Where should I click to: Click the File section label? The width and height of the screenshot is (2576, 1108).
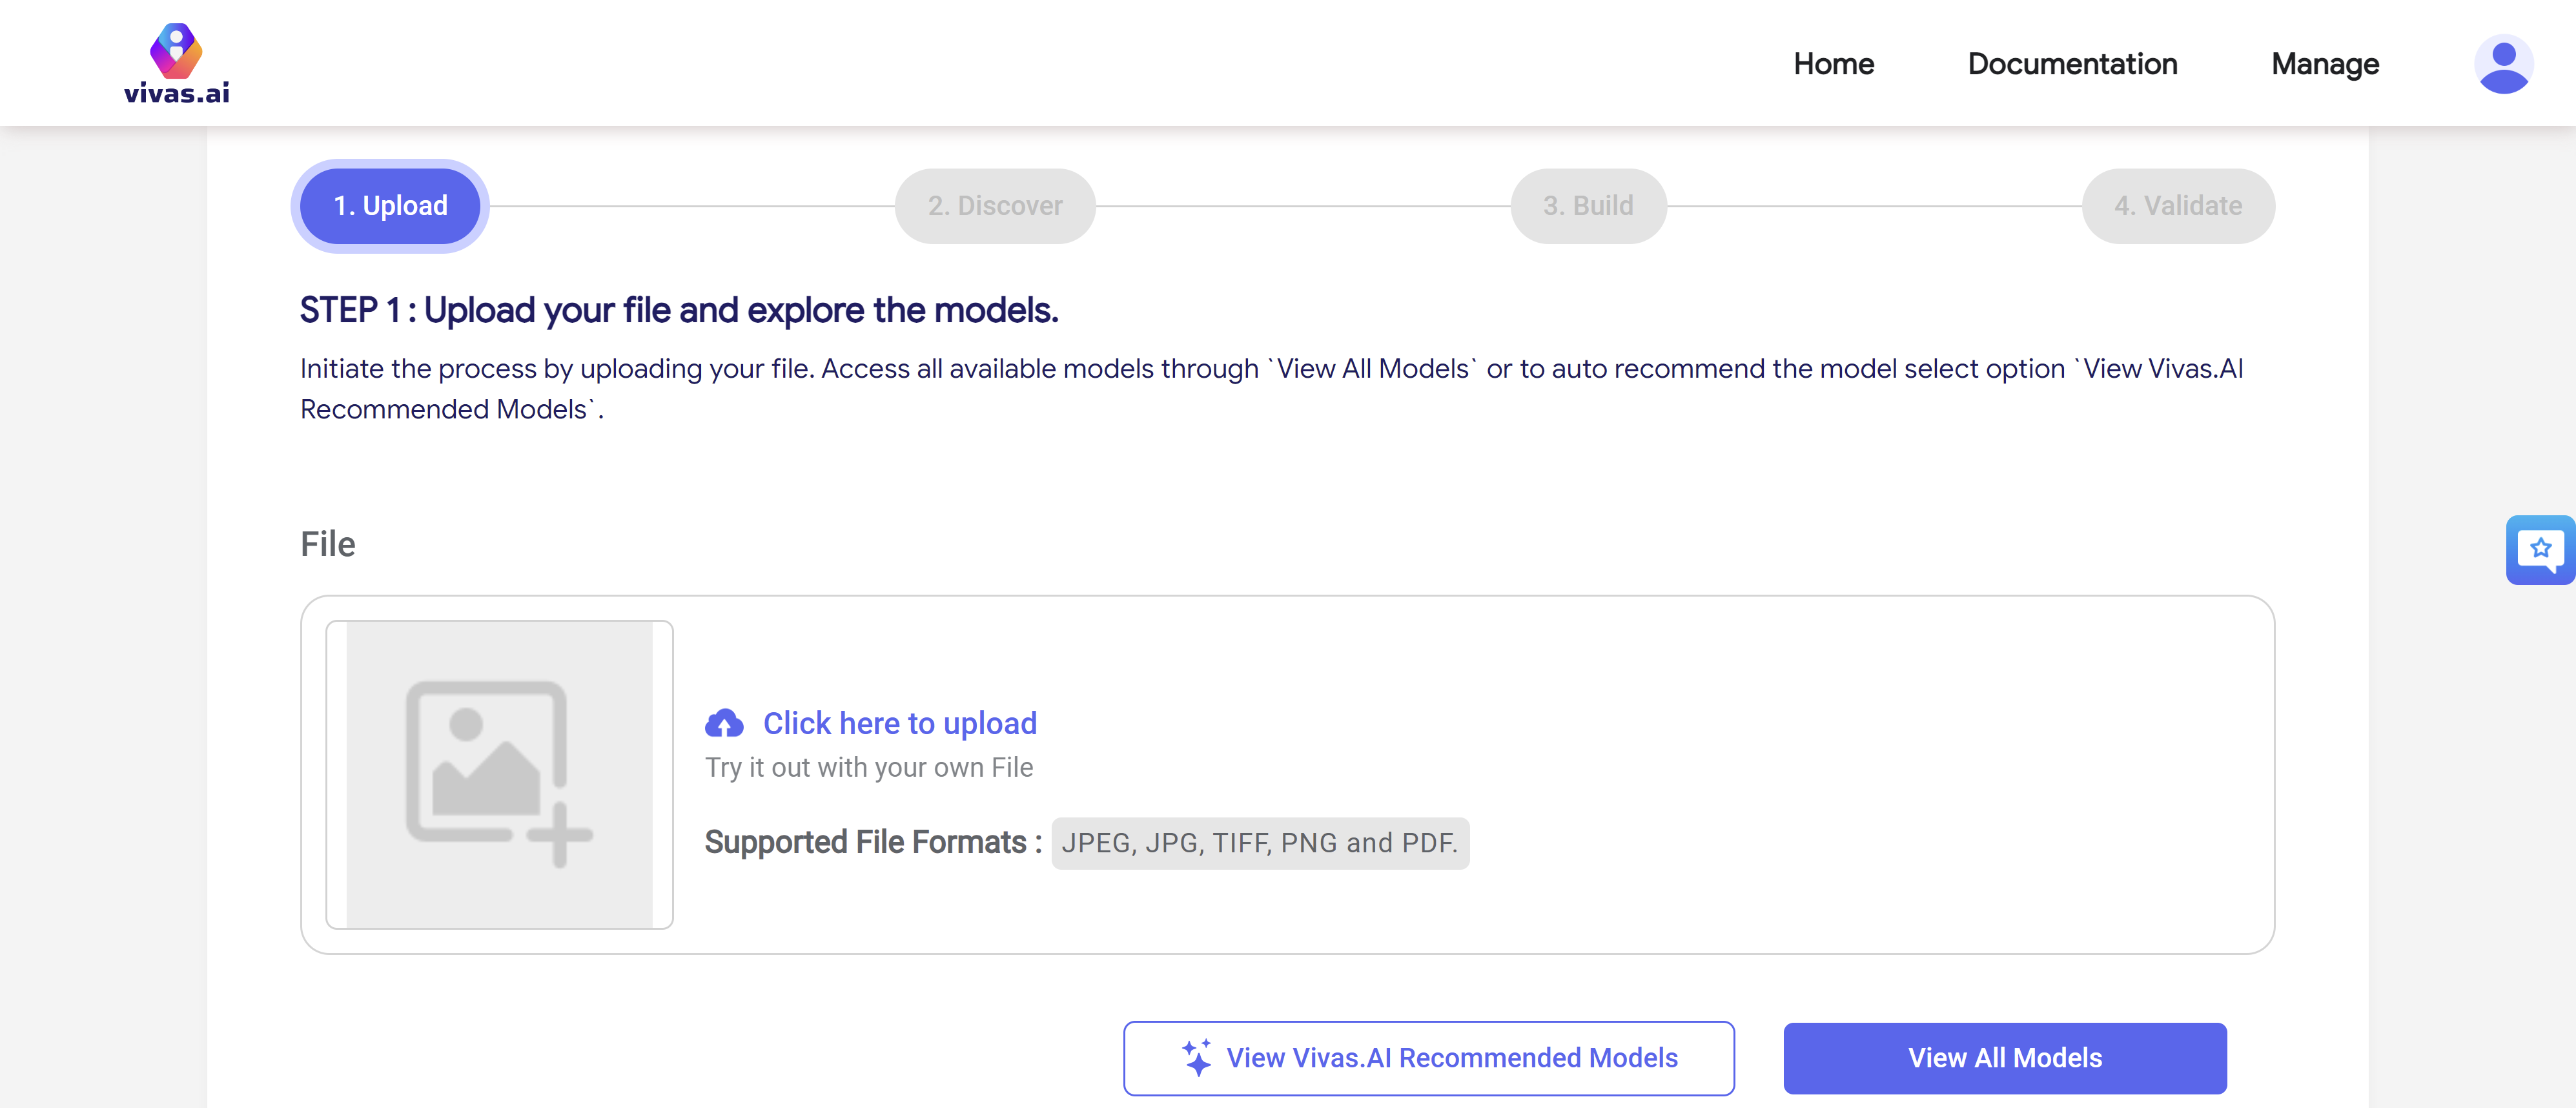[327, 544]
